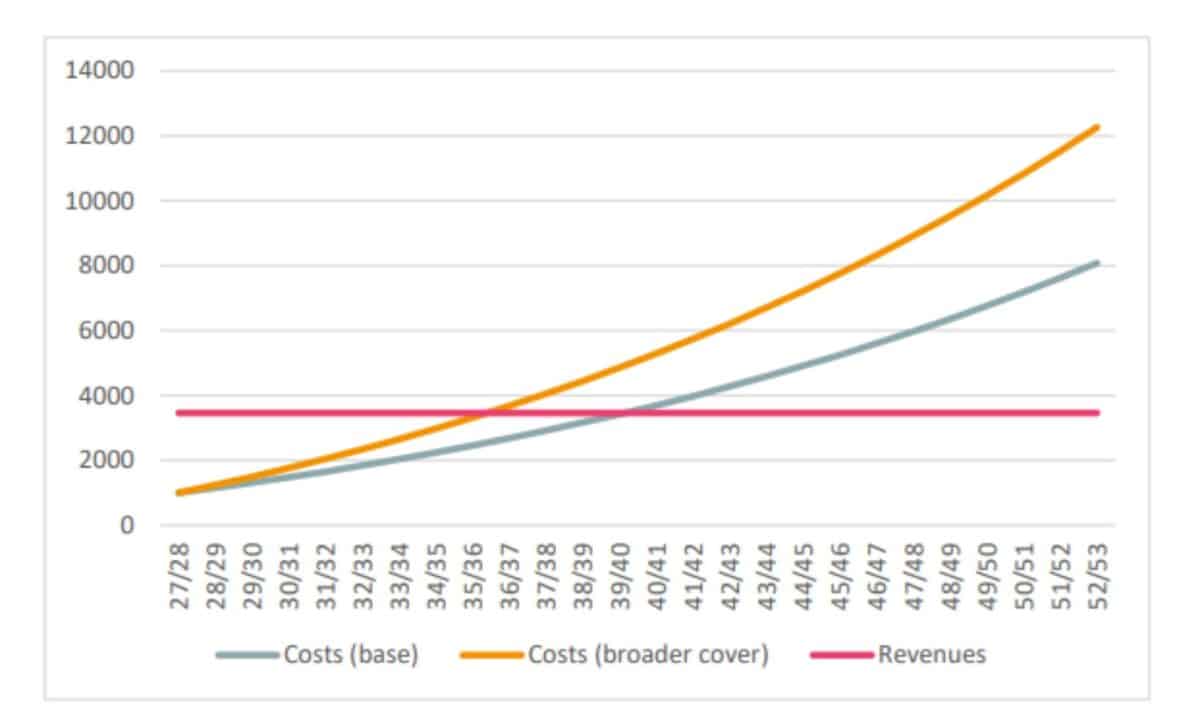1200x727 pixels.
Task: Click the Costs (broader cover) legend label
Action: pos(648,656)
